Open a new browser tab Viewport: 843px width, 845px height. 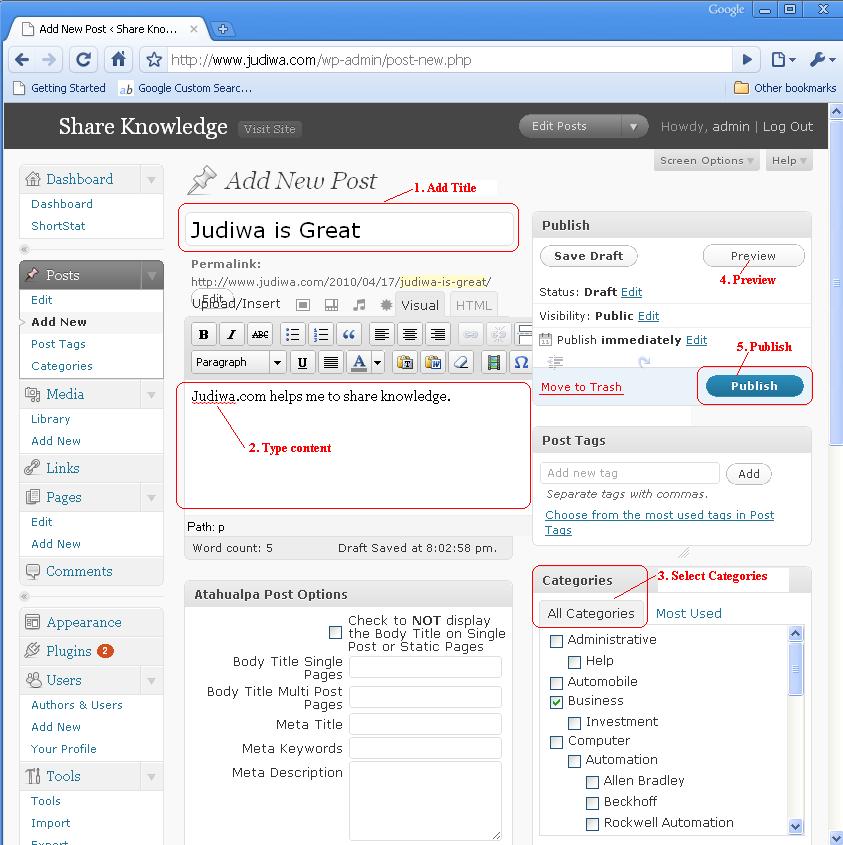point(223,29)
